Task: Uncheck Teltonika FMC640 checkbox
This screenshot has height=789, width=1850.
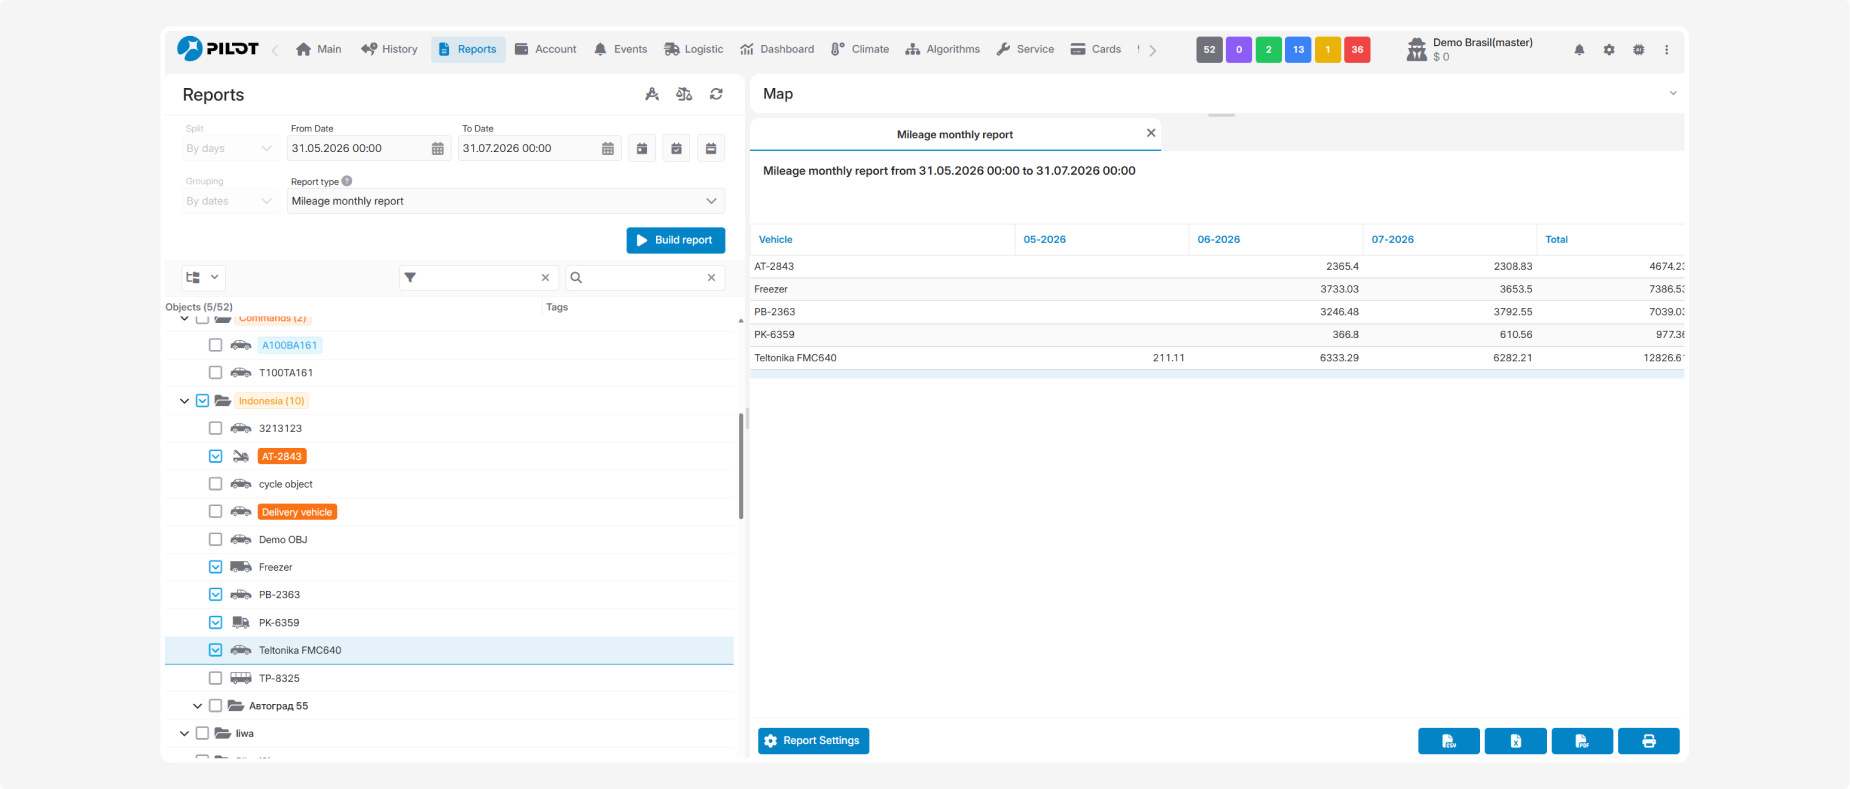Action: pyautogui.click(x=215, y=650)
